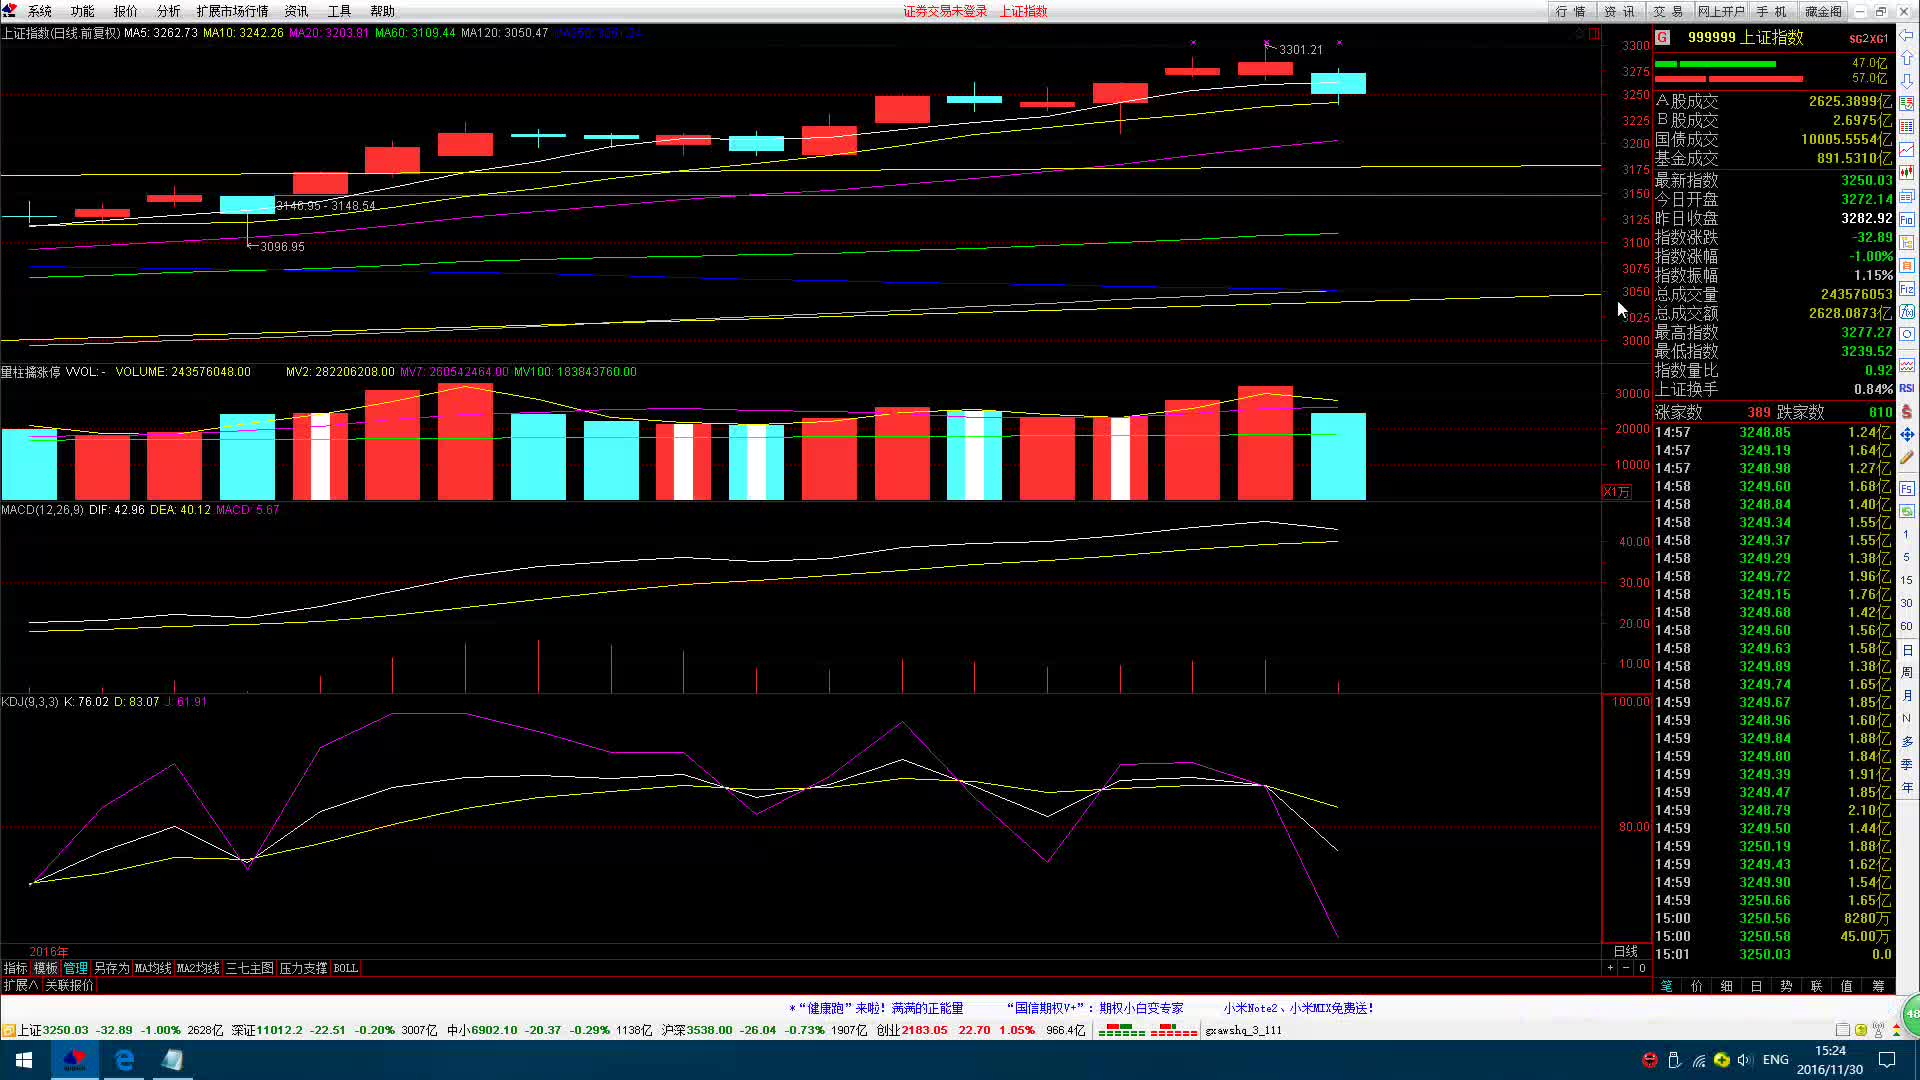The height and width of the screenshot is (1080, 1920).
Task: Click the green refresh icon in right toolbar
Action: pos(1907,511)
